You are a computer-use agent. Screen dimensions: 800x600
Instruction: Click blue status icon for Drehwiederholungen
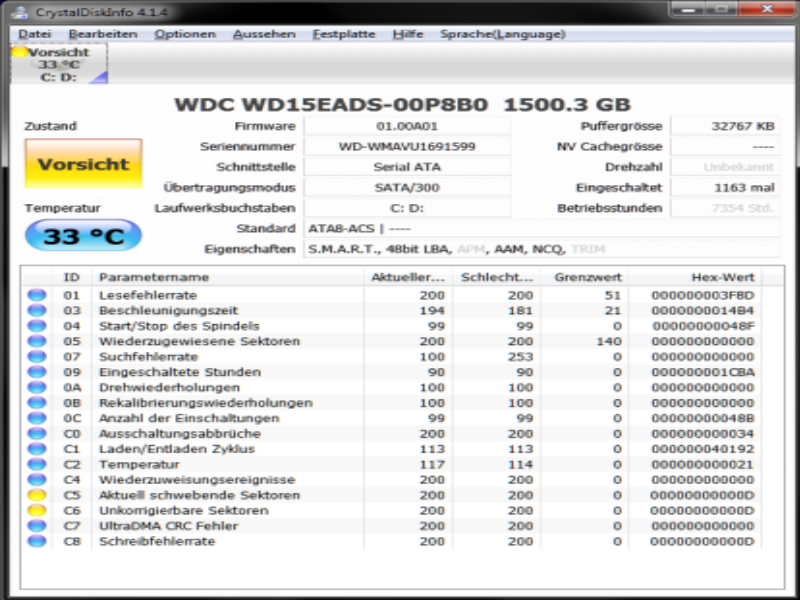[x=37, y=387]
